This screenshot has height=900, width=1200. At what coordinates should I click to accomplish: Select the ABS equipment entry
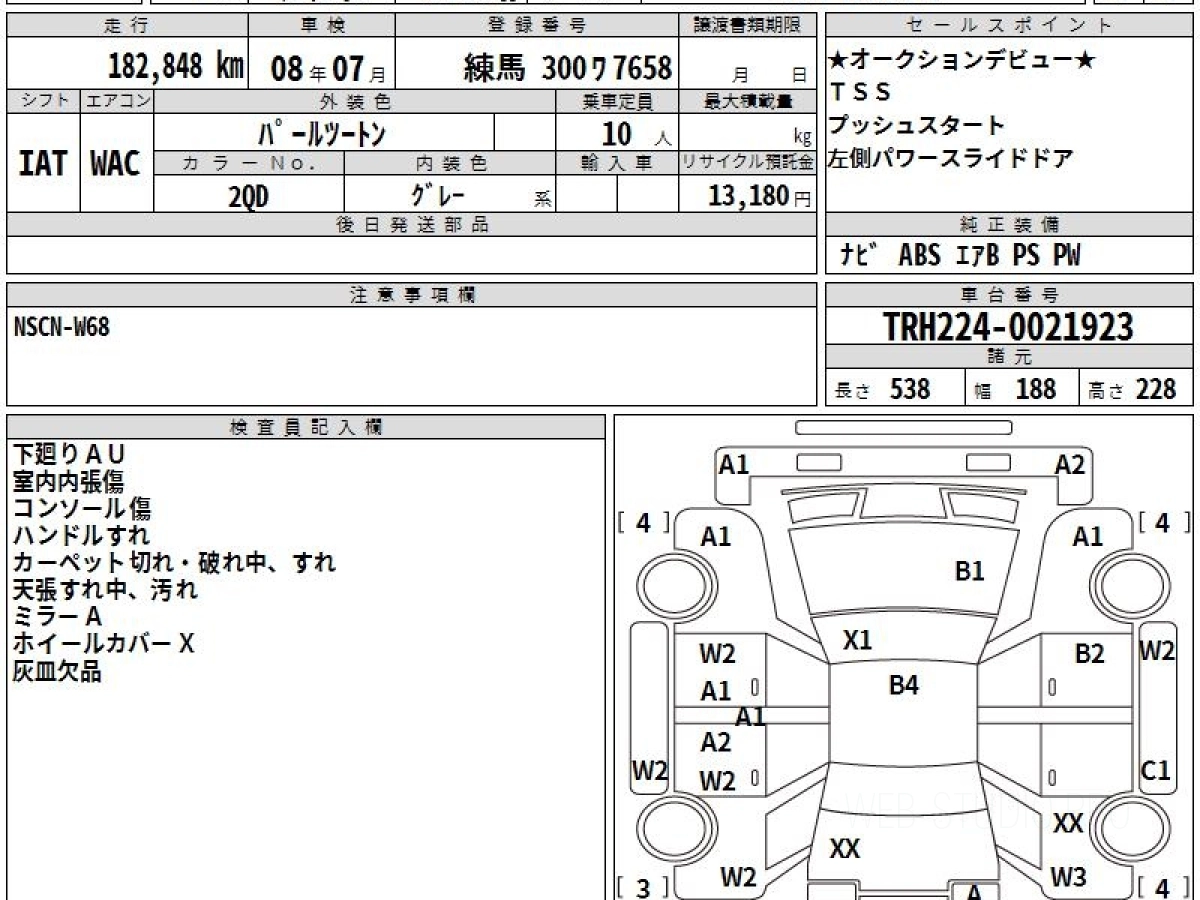coord(920,255)
